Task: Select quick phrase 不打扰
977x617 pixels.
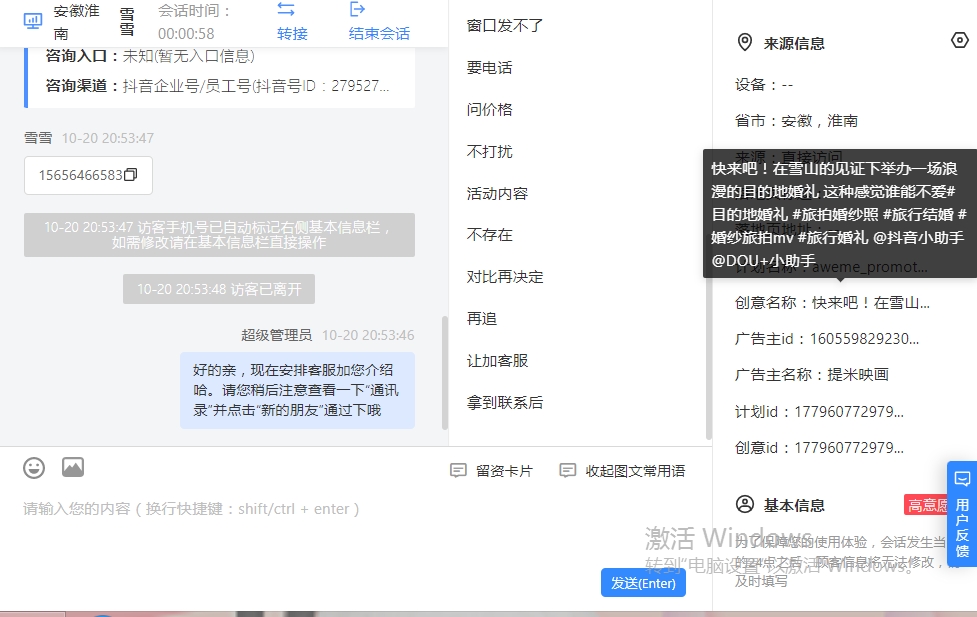Action: point(490,151)
